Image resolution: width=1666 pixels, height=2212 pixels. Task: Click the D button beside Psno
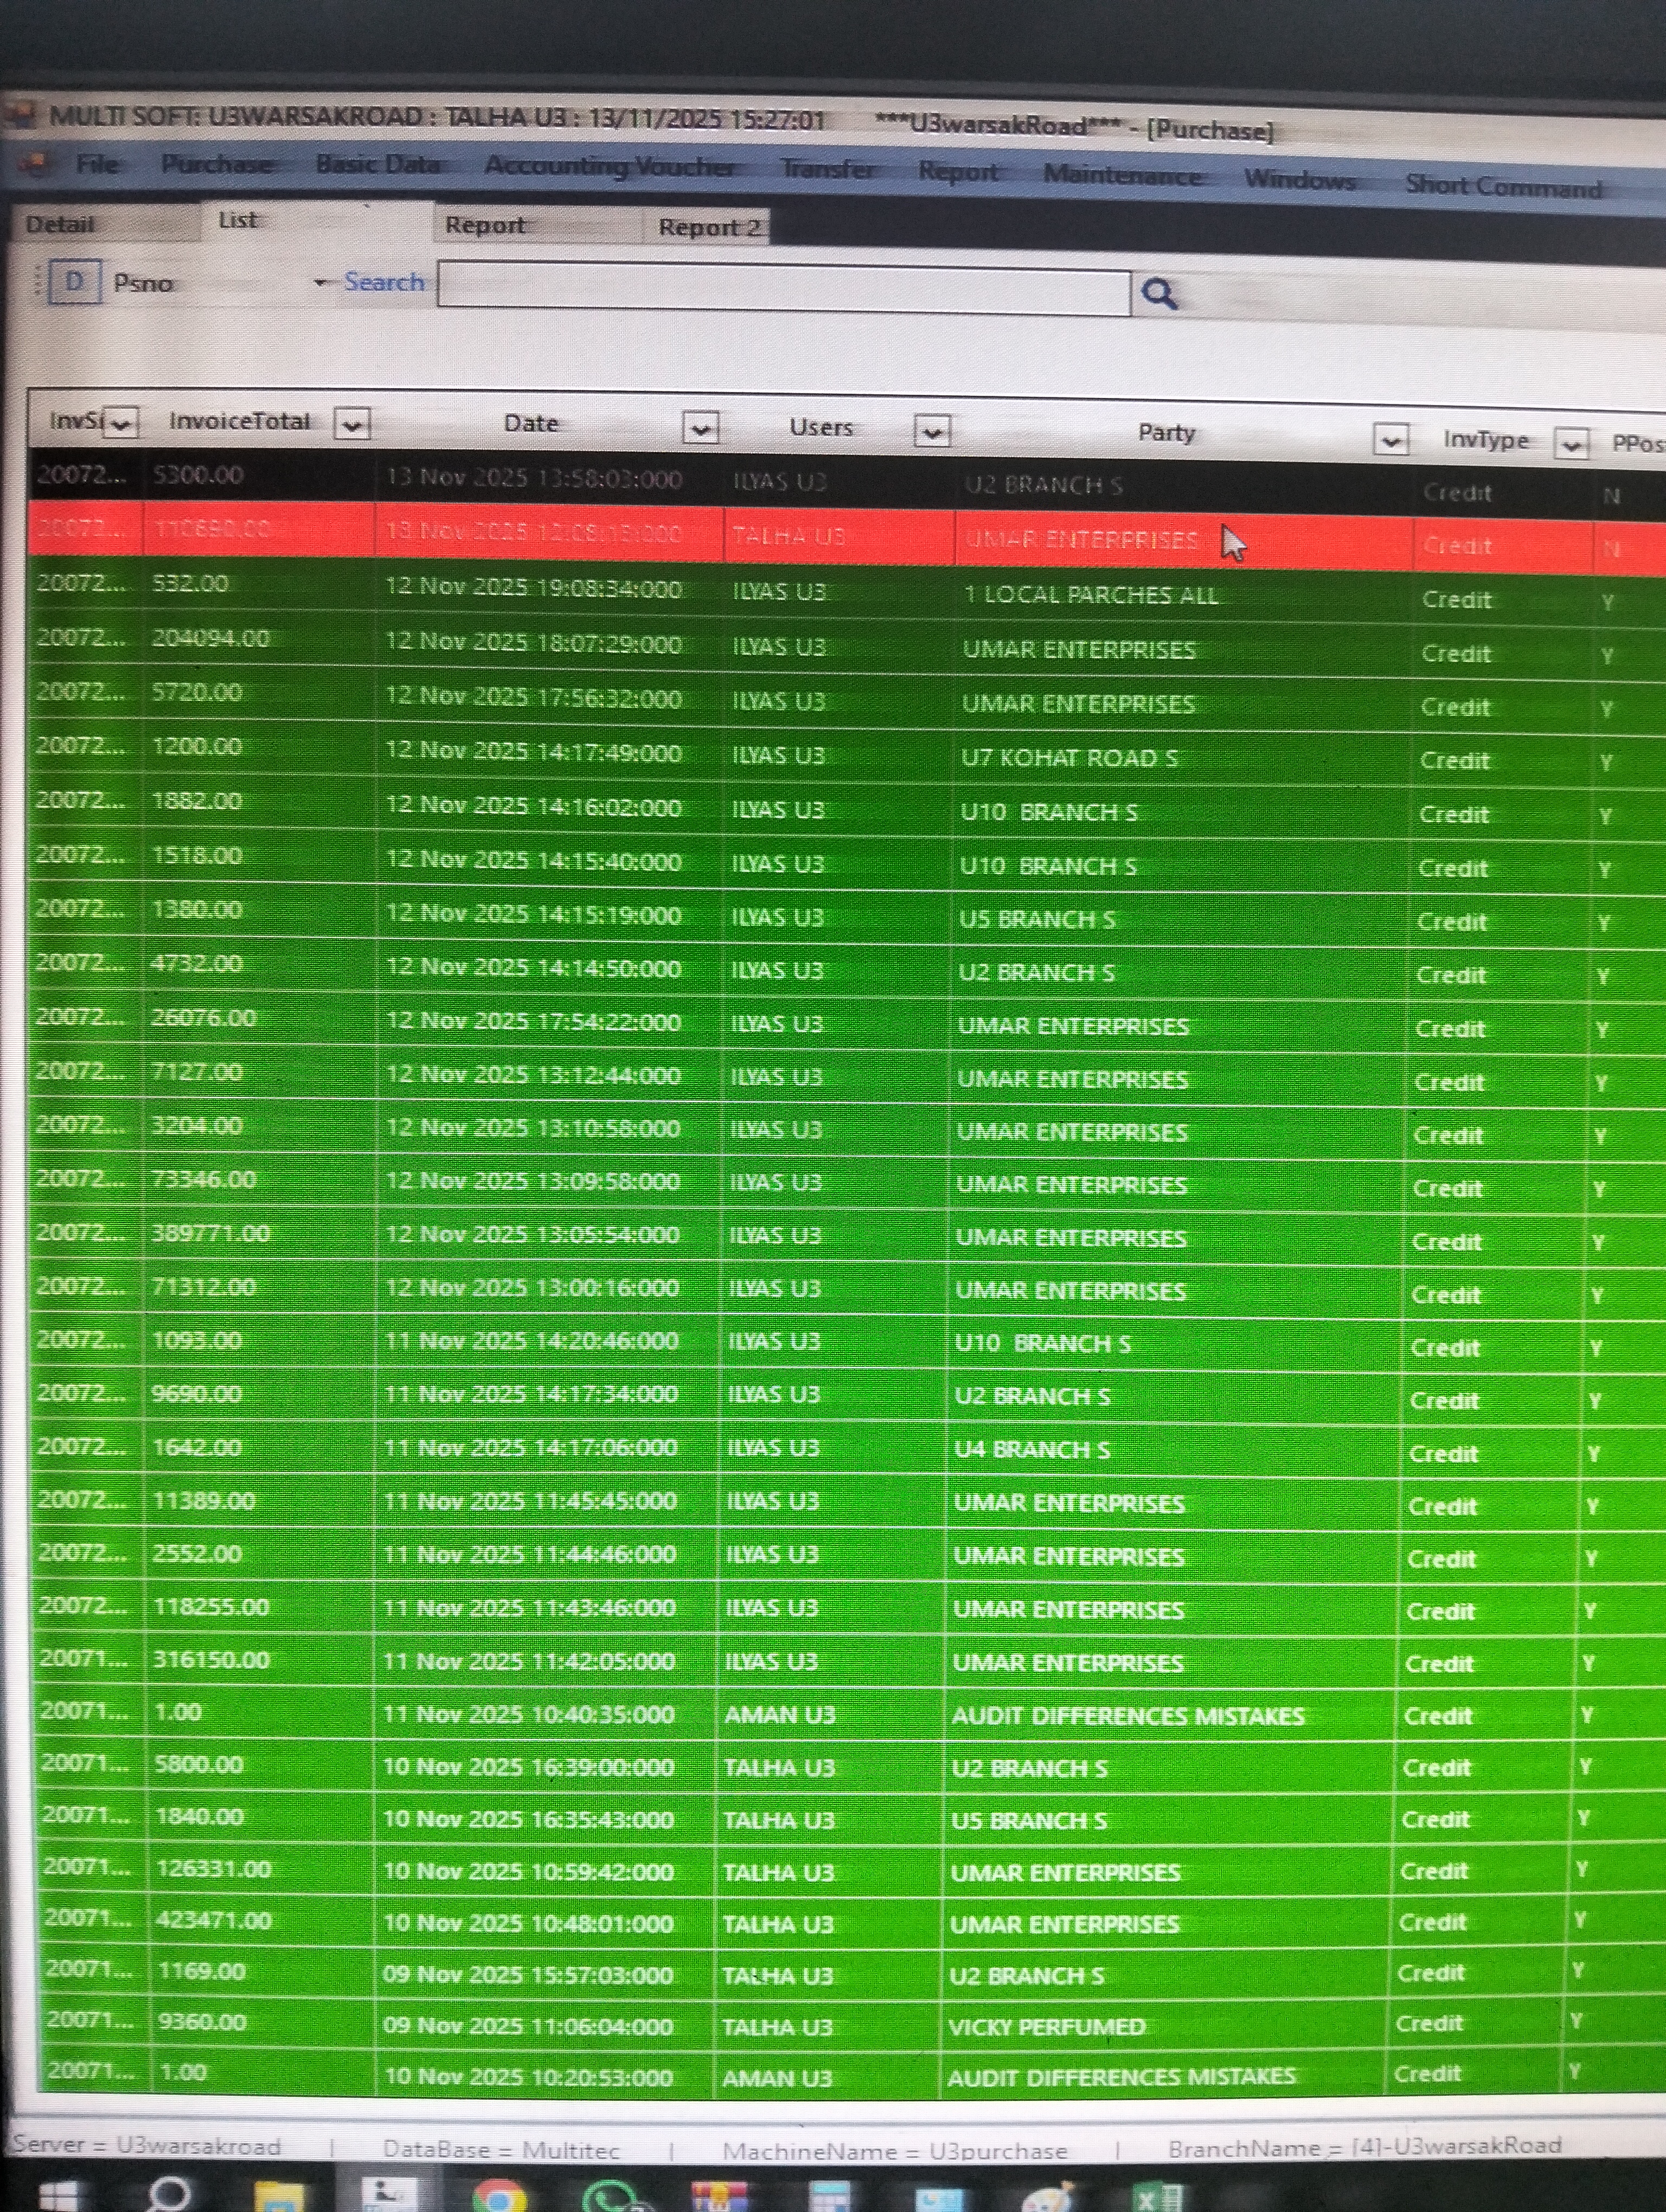tap(74, 282)
